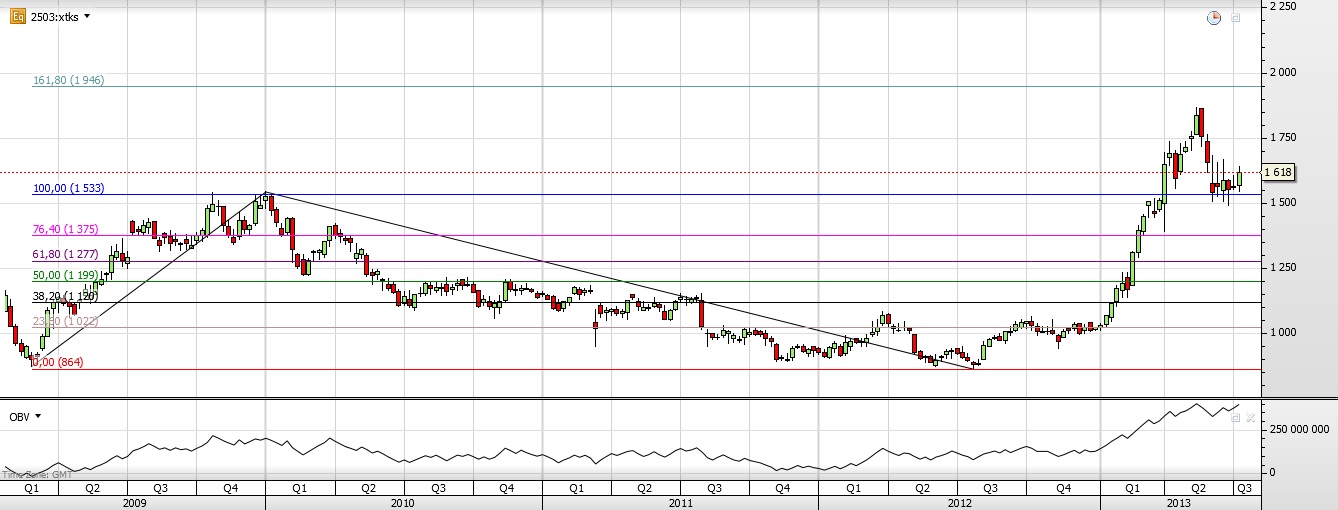The image size is (1338, 510).
Task: Select the Fibonacci label 76,40 (1 375)
Action: coord(66,229)
